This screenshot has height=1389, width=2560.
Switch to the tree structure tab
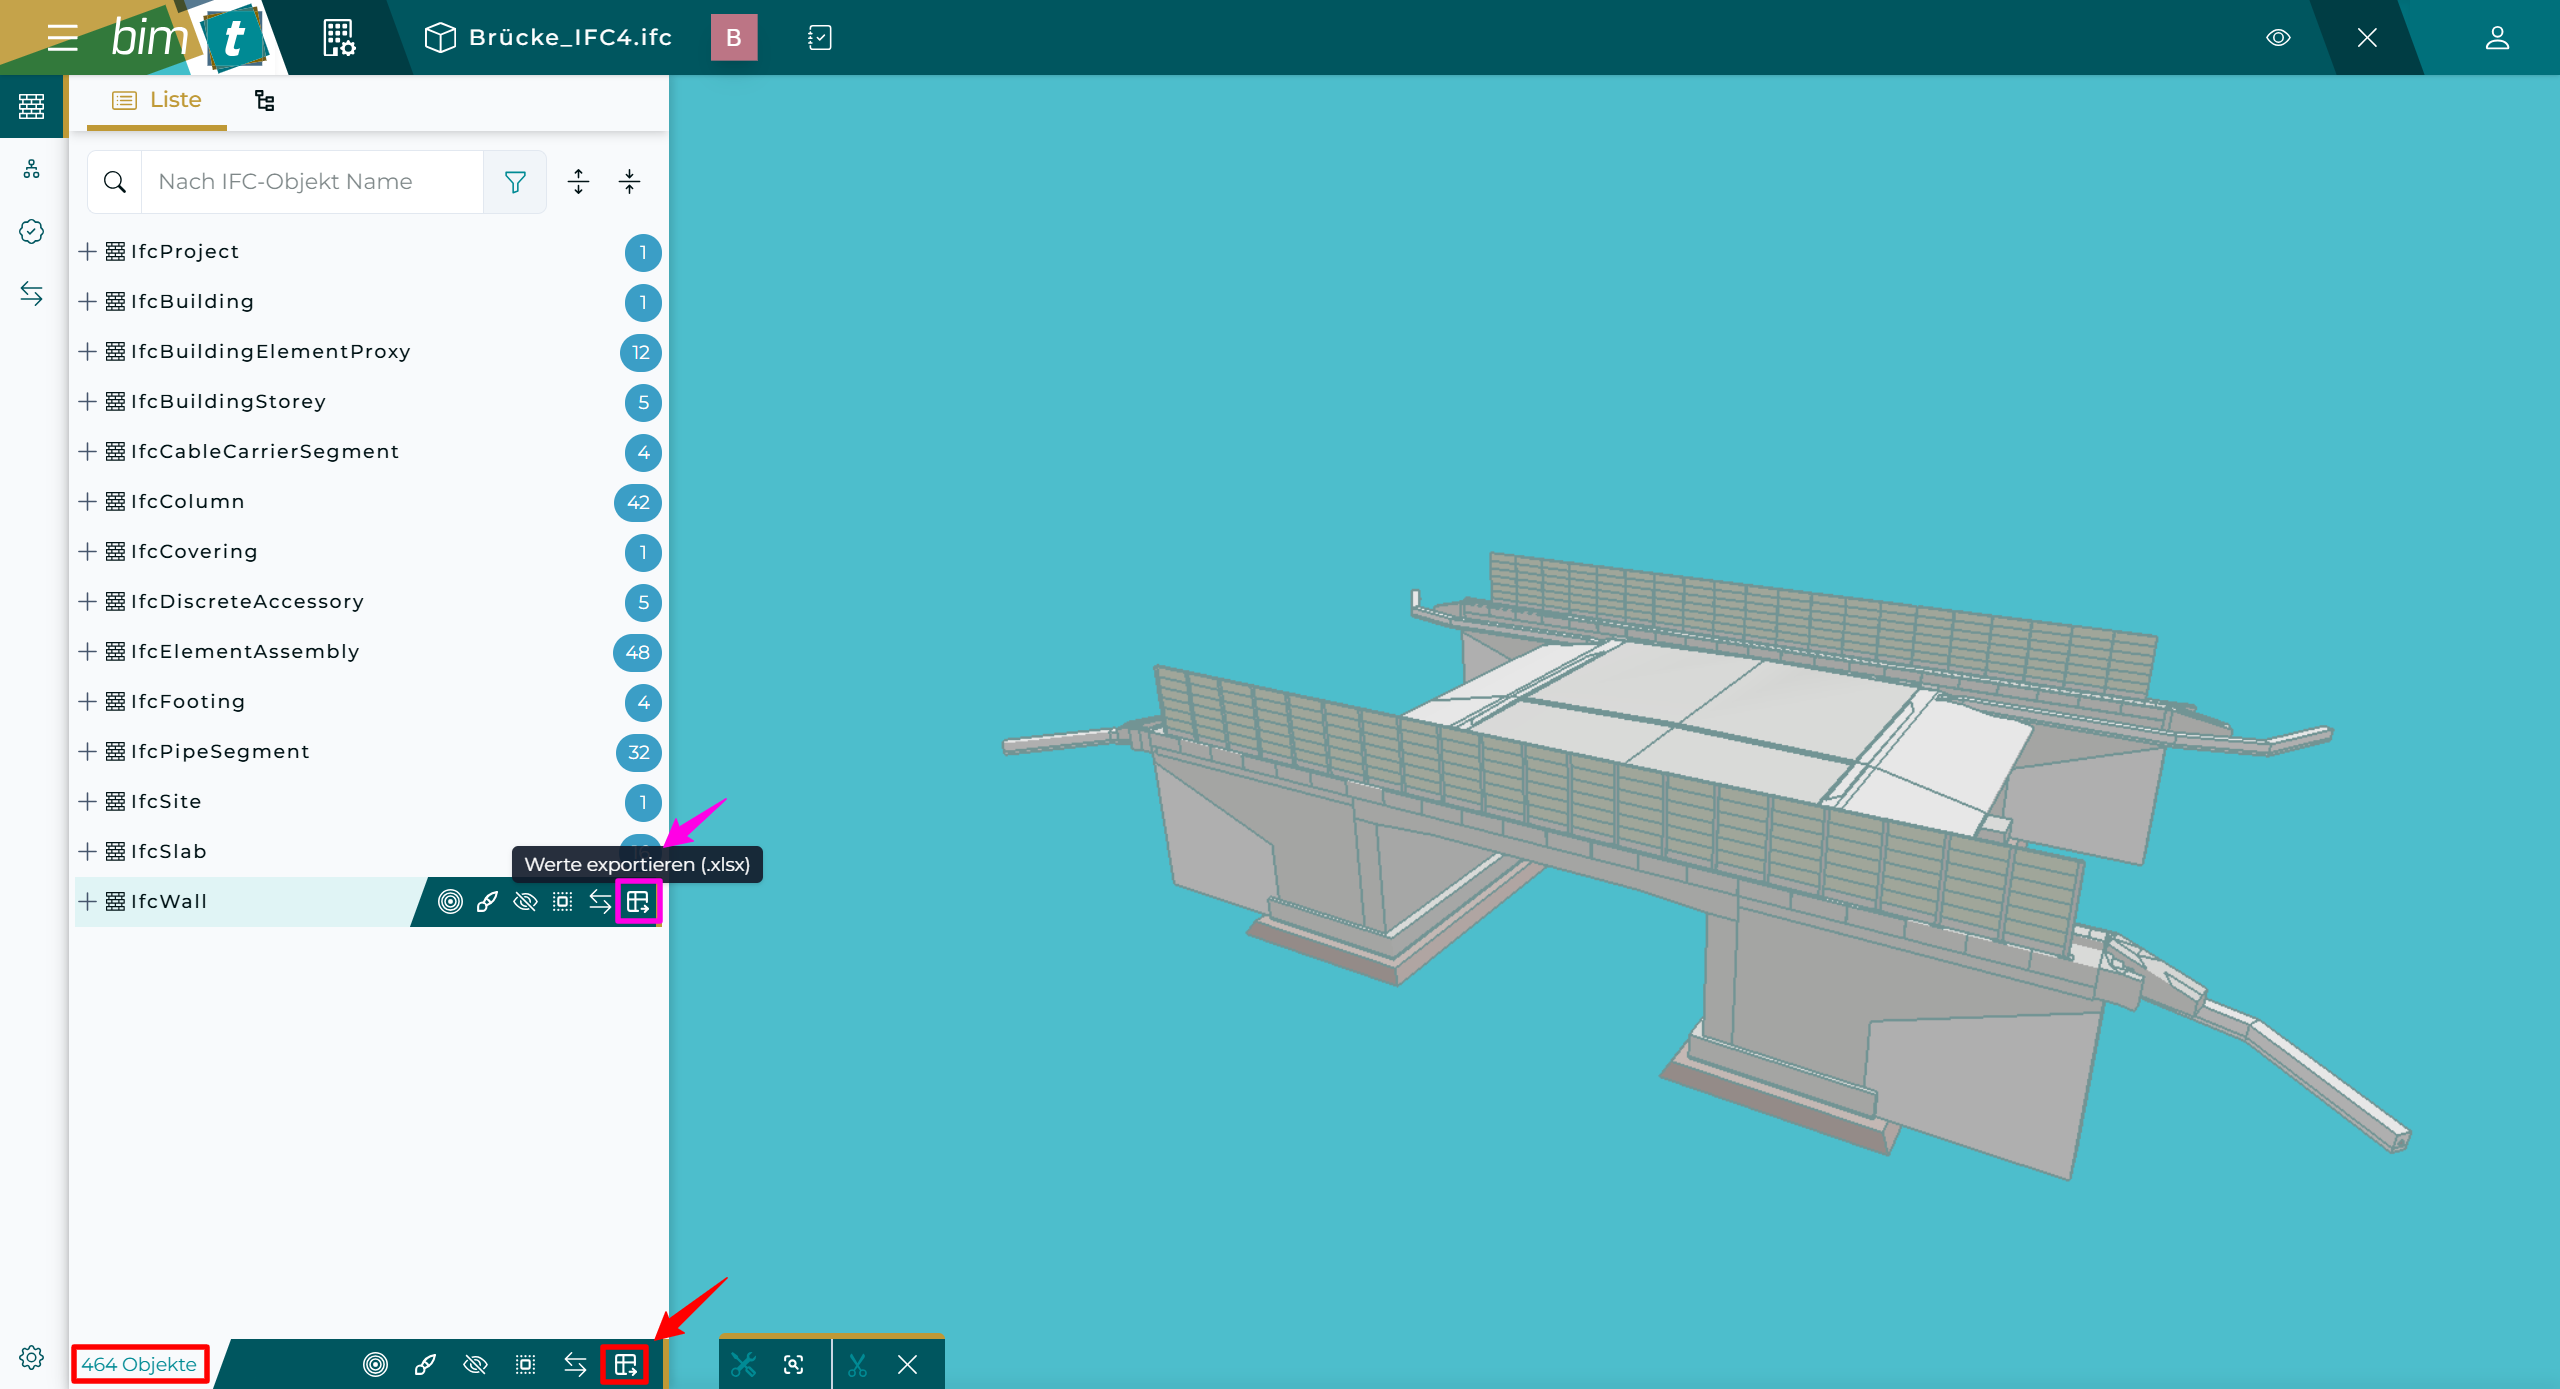(x=264, y=100)
